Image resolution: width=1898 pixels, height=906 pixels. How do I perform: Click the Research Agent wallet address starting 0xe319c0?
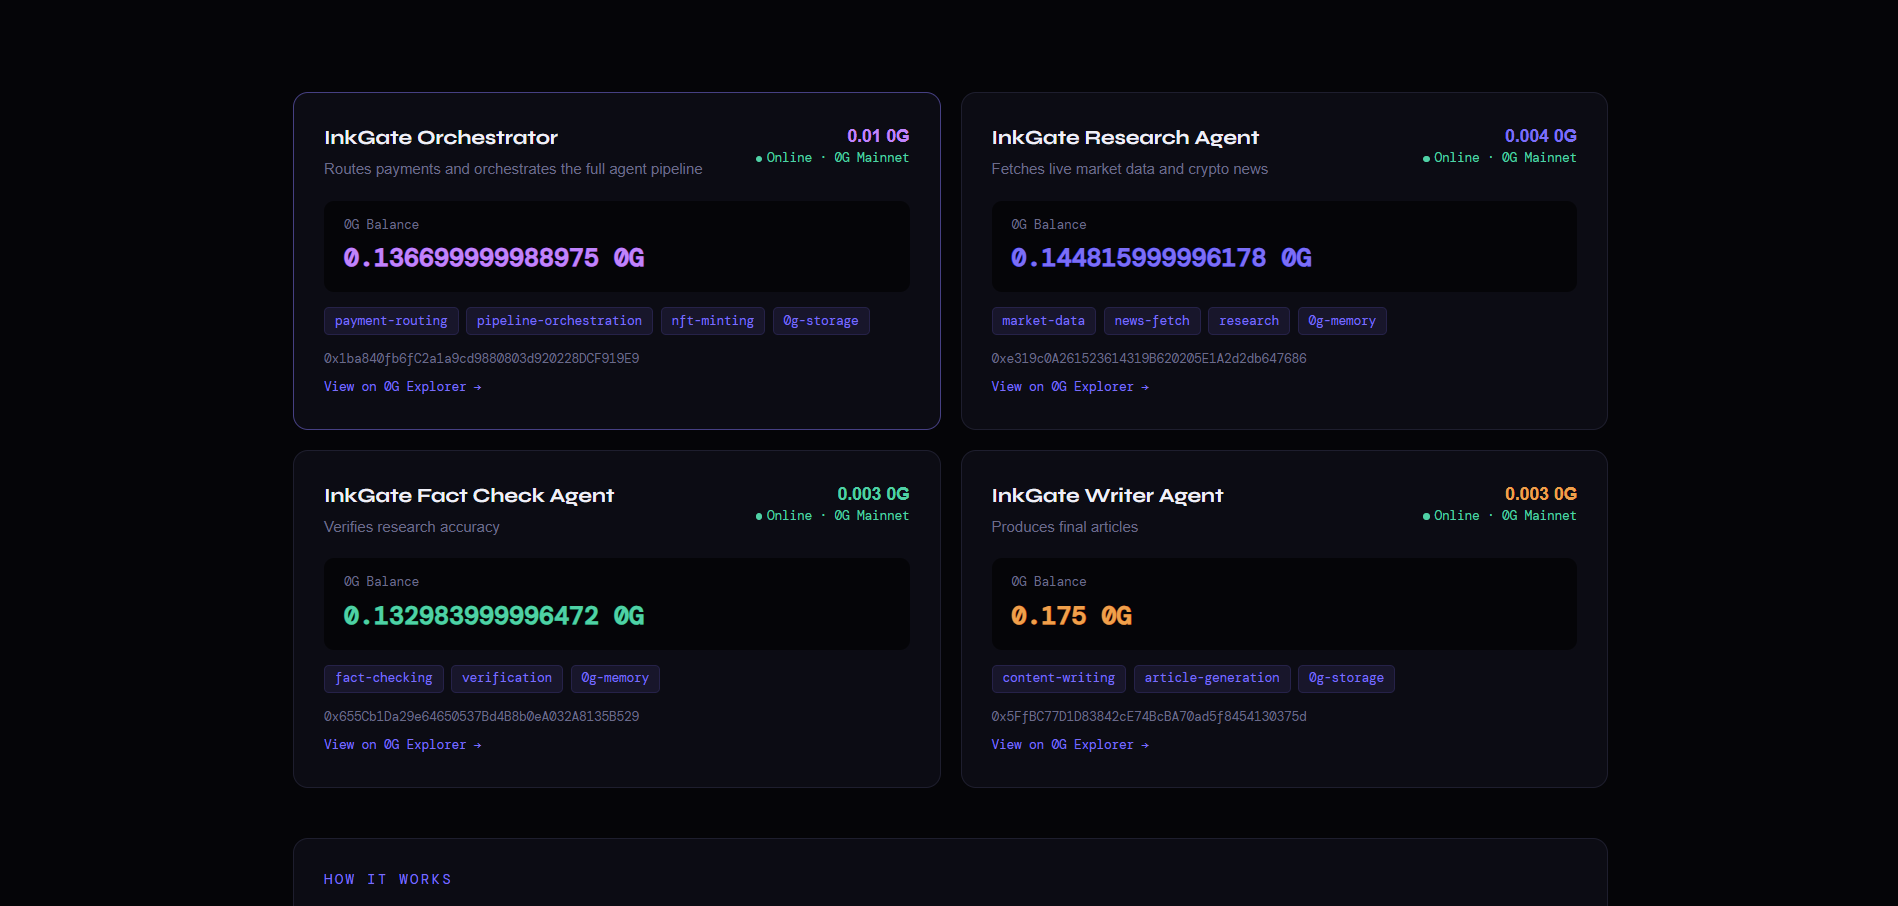(x=1149, y=359)
